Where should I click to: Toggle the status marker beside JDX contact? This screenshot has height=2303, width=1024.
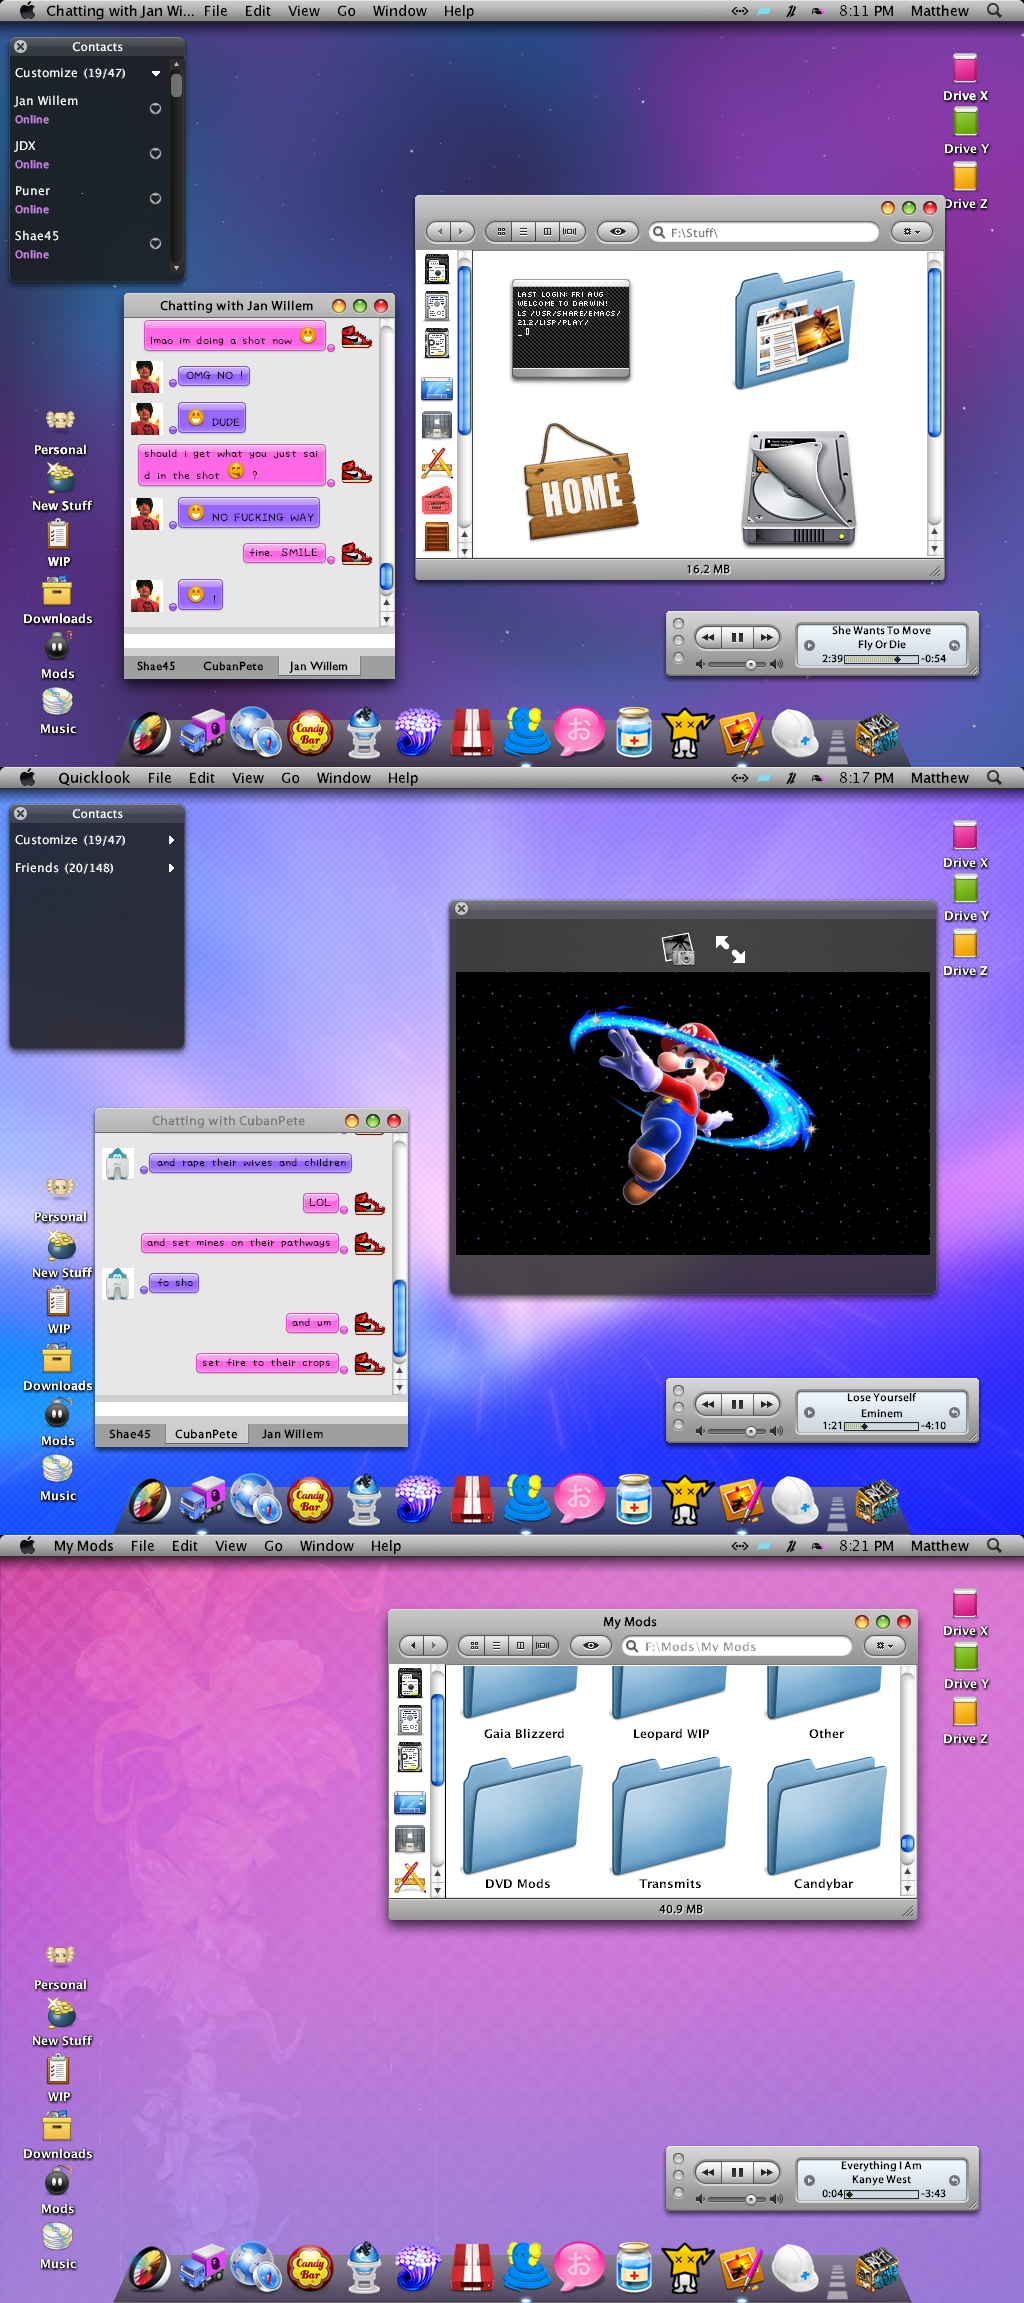click(155, 153)
